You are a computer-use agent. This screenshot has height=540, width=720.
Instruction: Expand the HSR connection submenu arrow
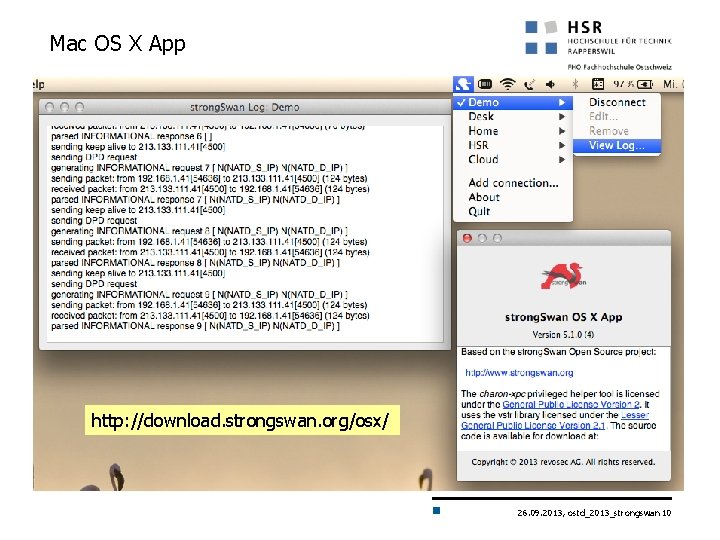pos(562,145)
